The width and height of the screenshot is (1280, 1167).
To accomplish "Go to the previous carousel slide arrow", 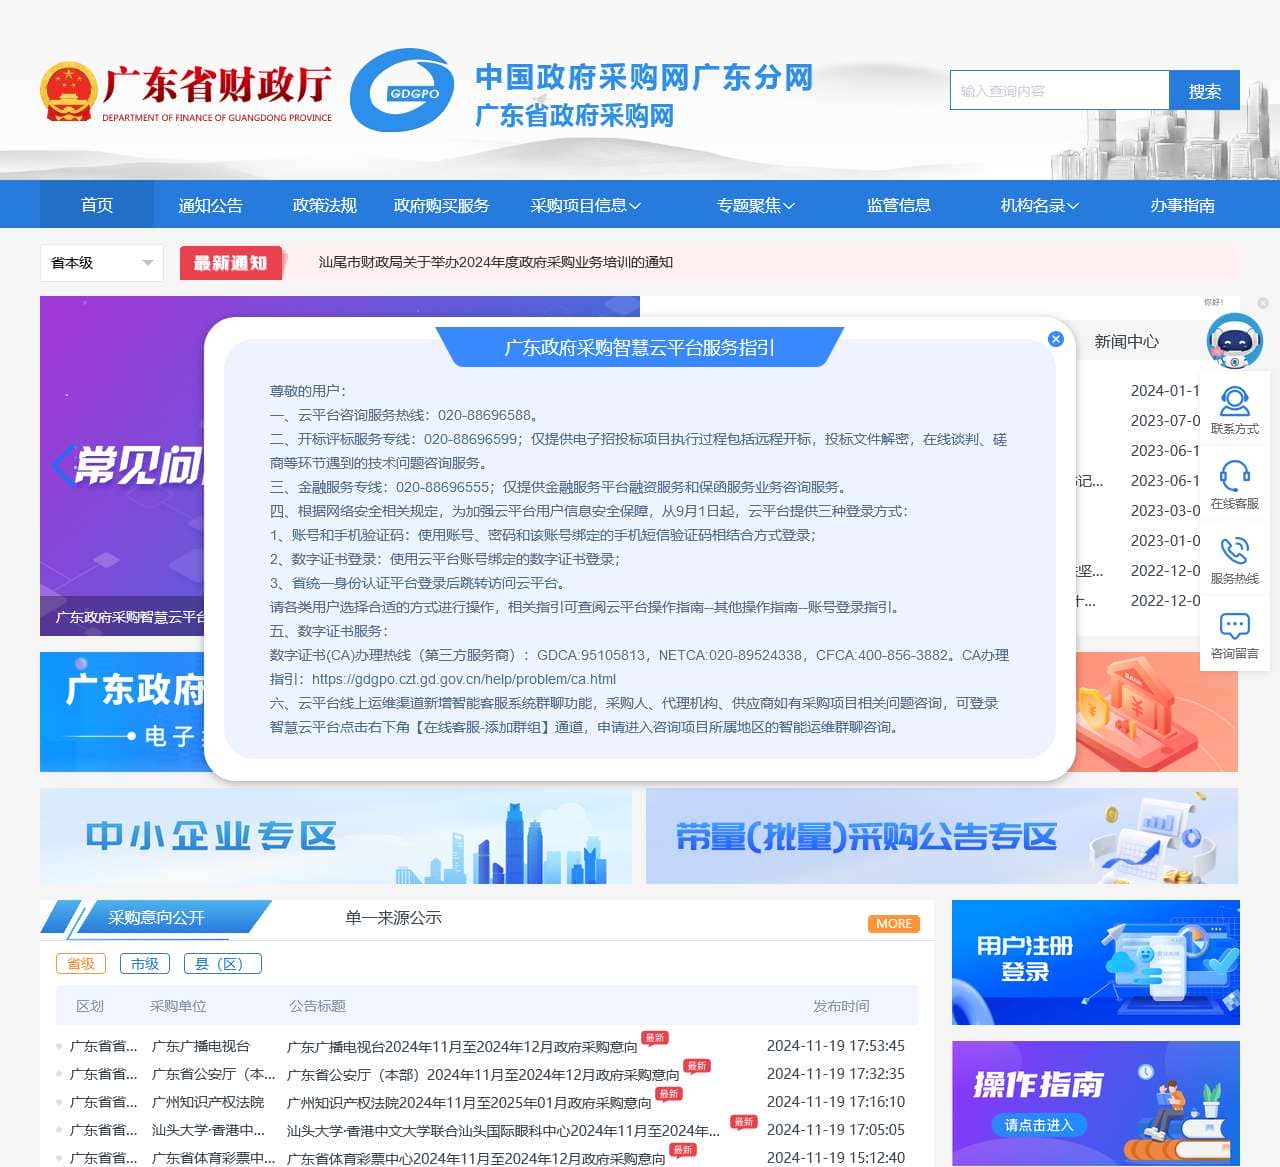I will 62,465.
